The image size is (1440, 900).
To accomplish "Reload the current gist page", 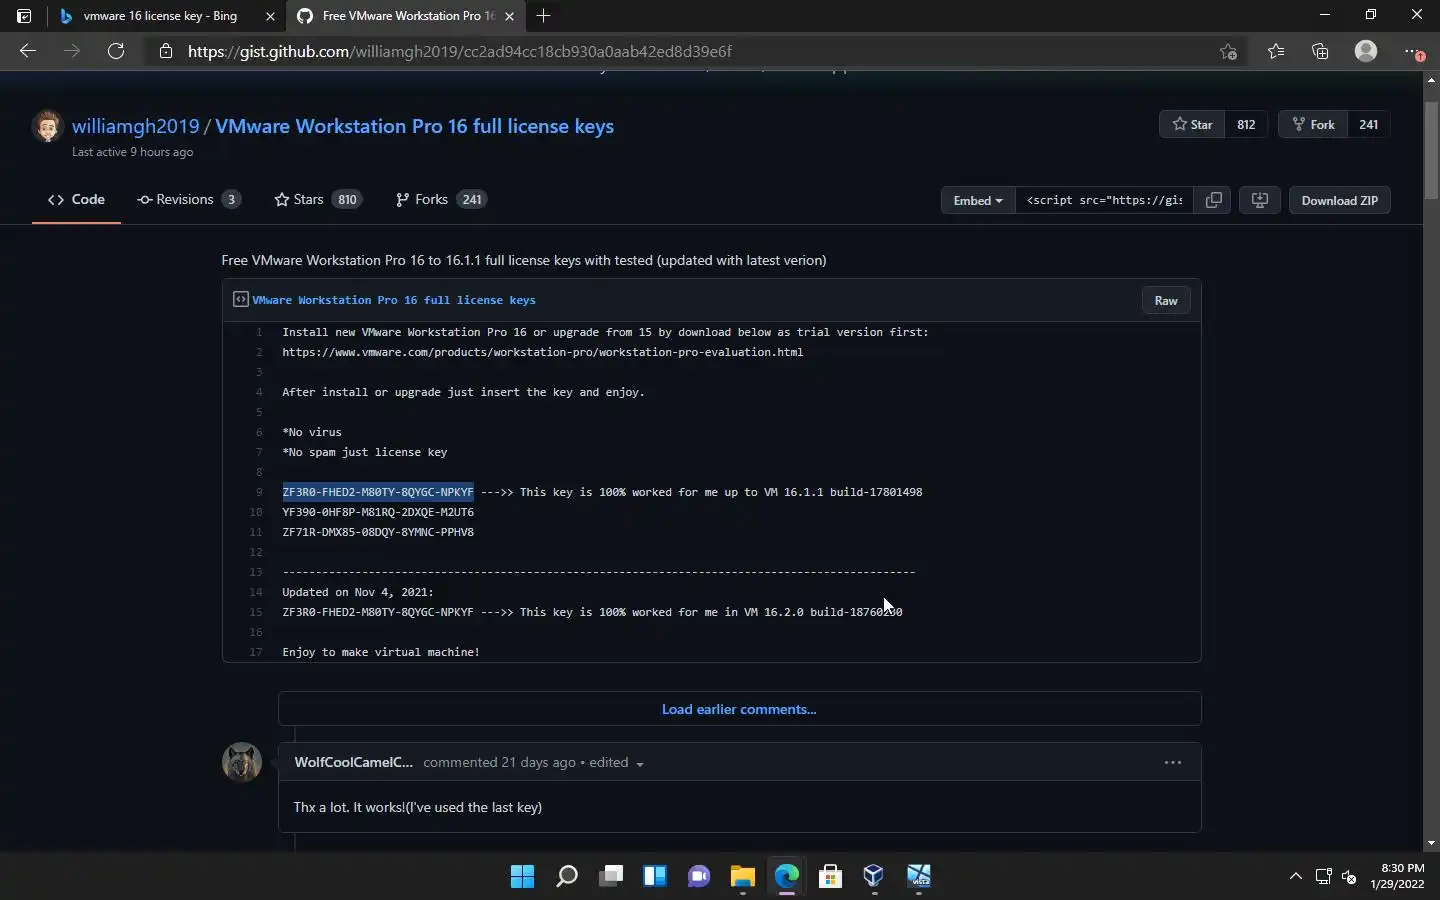I will click(116, 51).
